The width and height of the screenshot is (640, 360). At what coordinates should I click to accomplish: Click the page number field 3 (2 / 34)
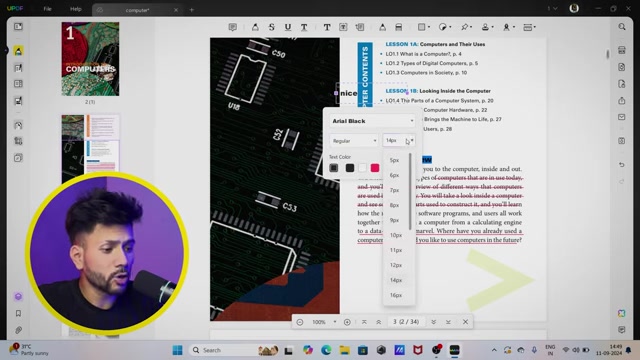[406, 322]
